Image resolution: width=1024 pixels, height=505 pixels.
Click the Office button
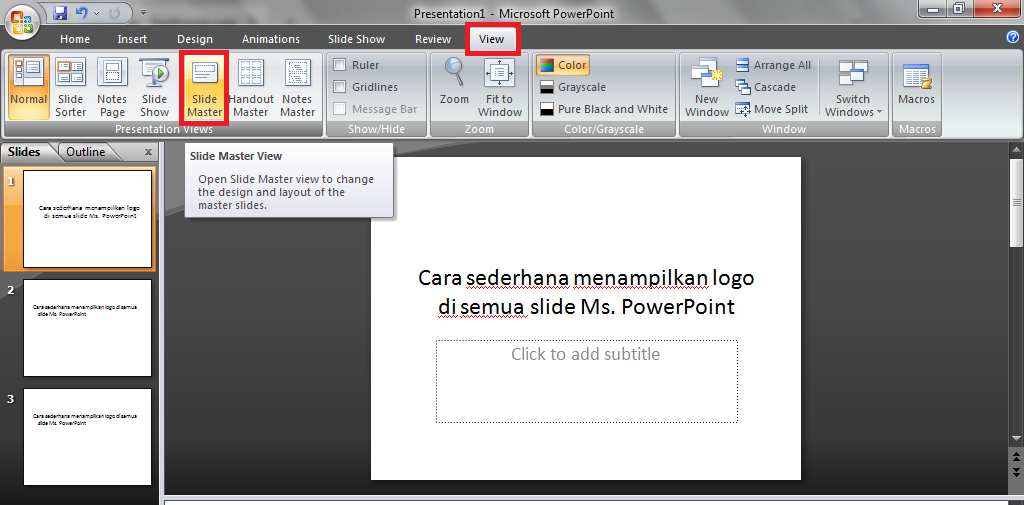click(21, 20)
